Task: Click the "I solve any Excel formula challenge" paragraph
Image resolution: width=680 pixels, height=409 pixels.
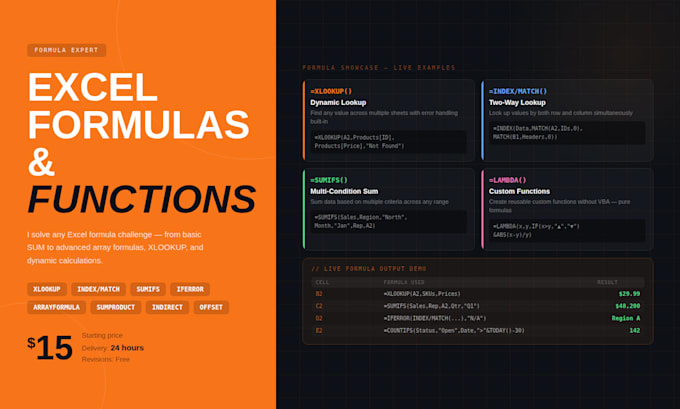Action: coord(115,248)
